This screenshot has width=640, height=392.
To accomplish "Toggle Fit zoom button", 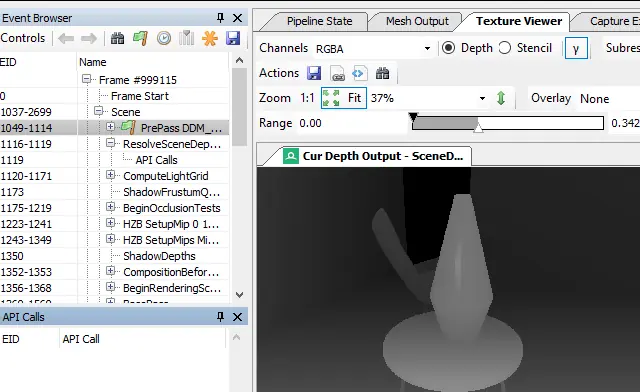I will click(x=344, y=98).
